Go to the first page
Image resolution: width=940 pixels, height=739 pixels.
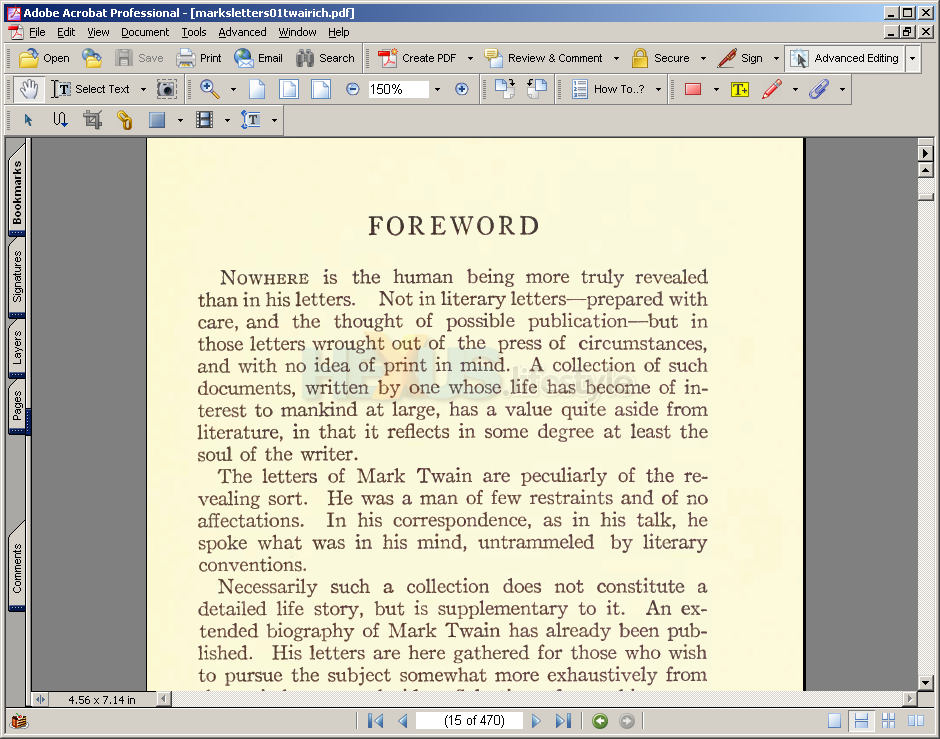point(376,720)
